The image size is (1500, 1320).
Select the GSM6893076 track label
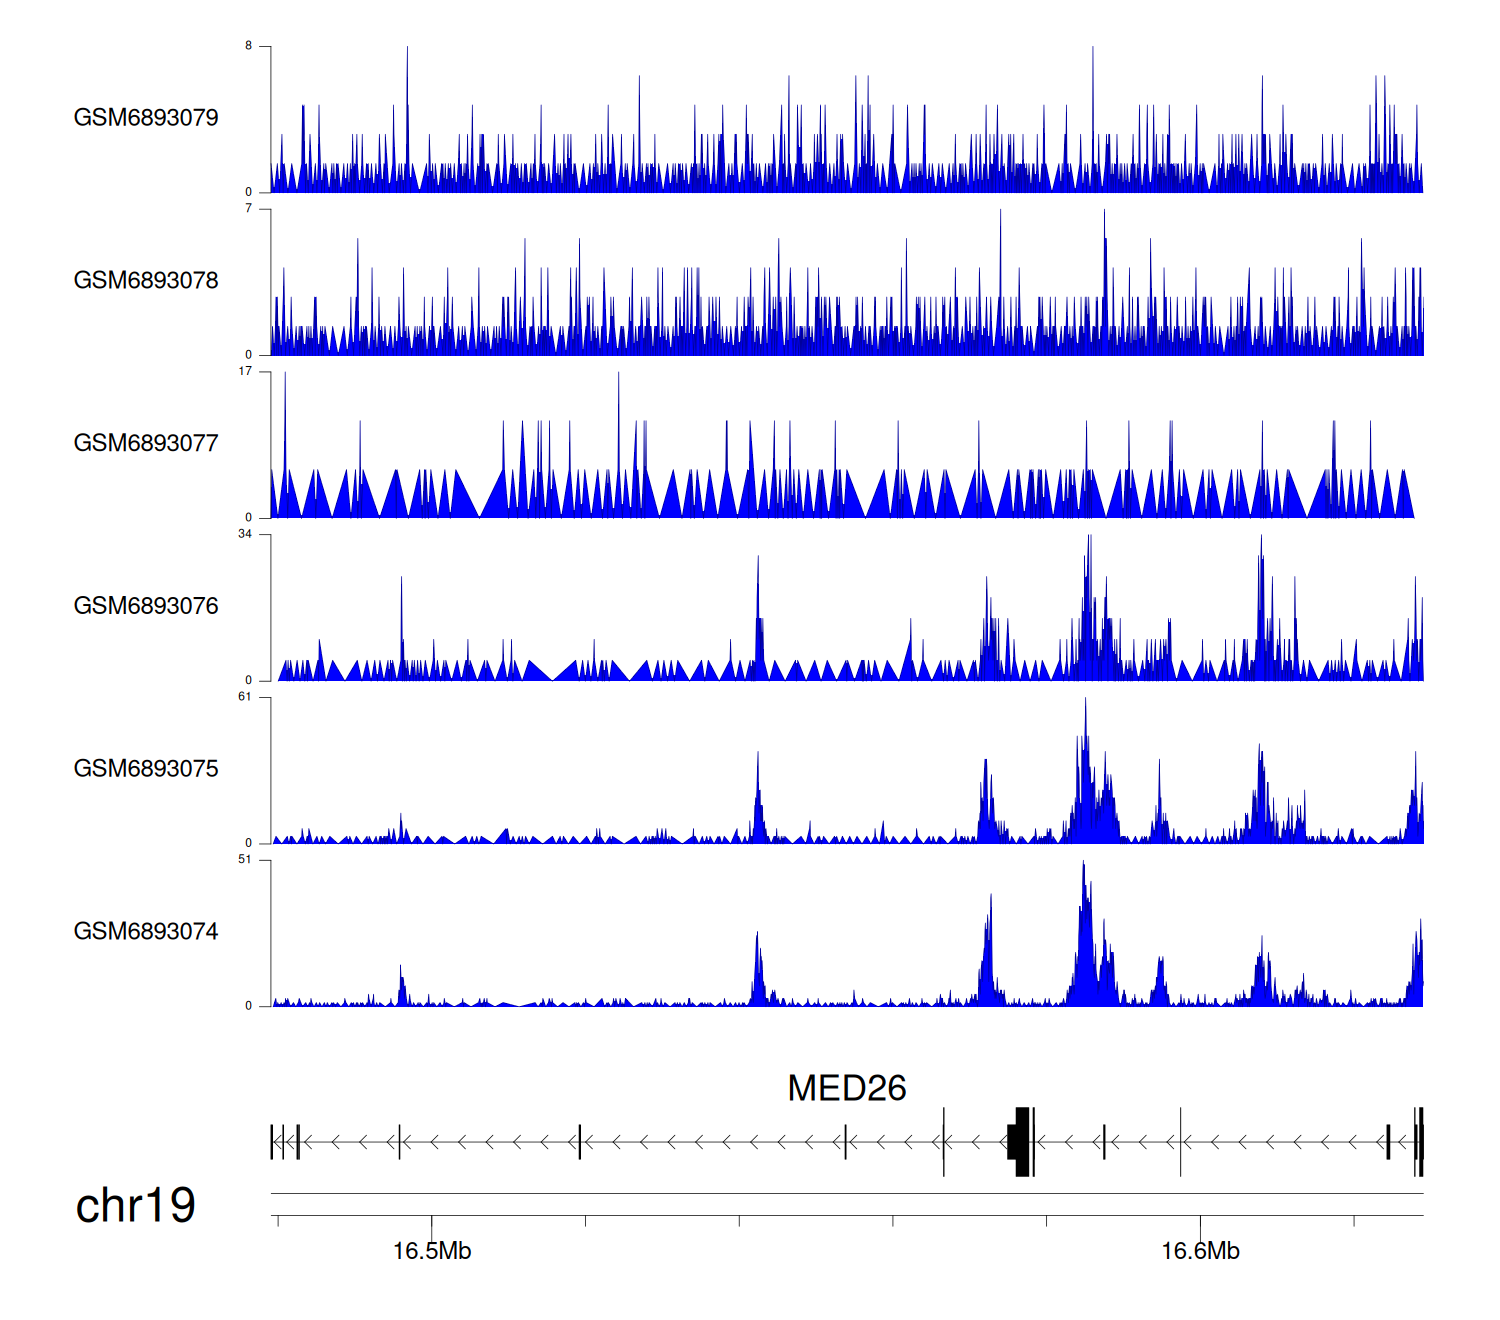point(146,606)
